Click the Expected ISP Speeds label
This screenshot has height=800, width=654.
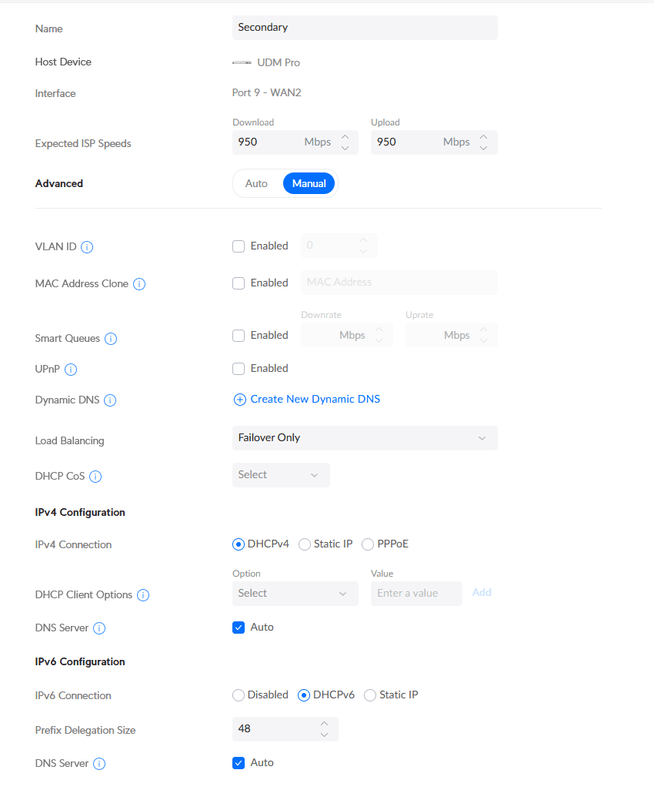[x=83, y=144]
